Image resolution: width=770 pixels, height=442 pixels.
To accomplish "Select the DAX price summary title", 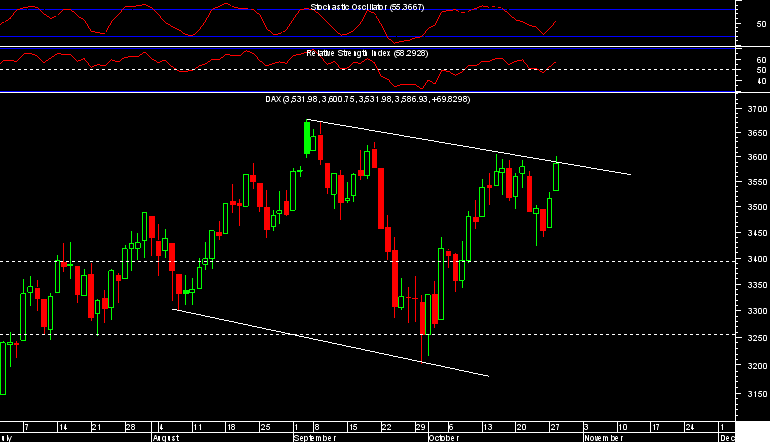I will pos(367,99).
